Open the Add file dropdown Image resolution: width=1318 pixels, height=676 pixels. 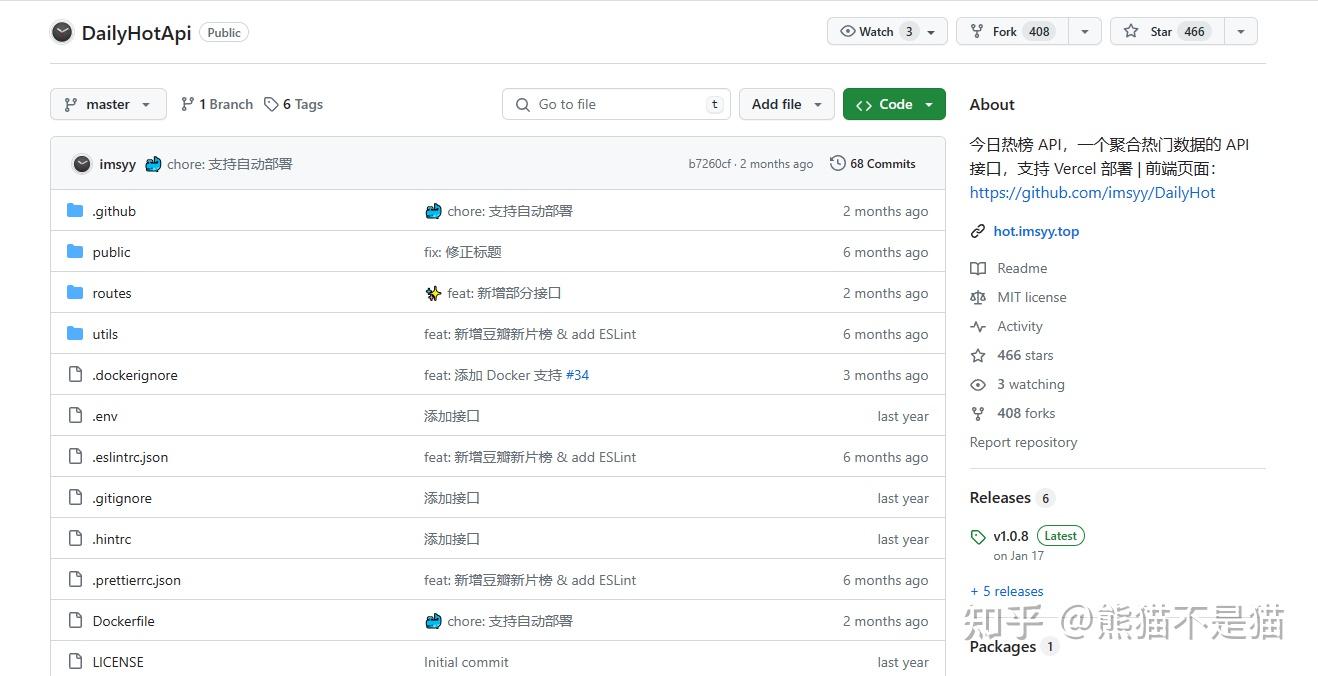coord(786,104)
